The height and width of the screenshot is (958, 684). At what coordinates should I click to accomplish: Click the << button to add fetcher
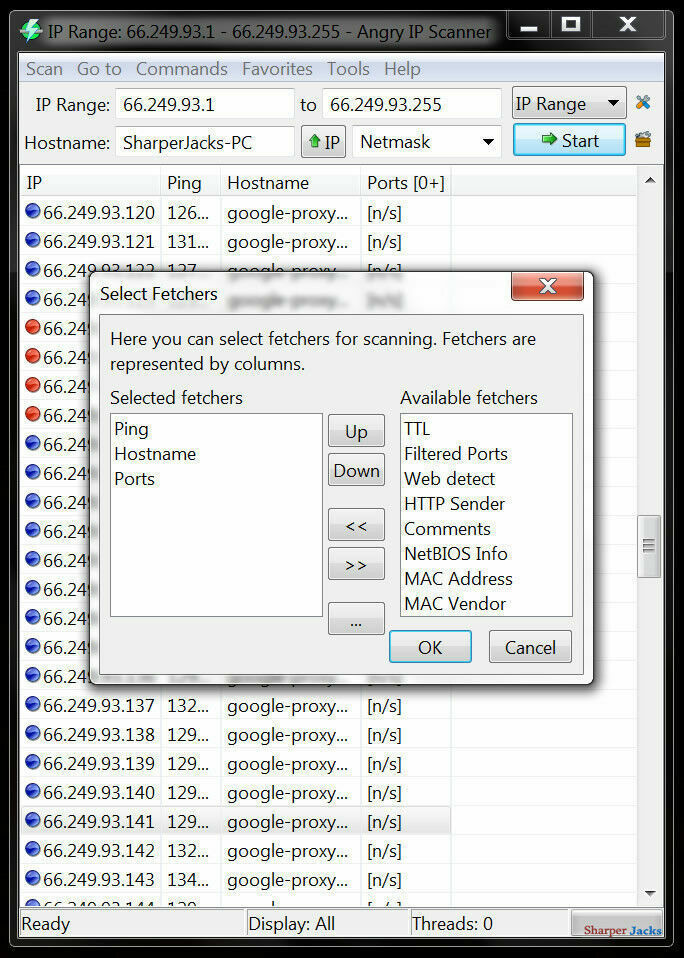coord(356,525)
